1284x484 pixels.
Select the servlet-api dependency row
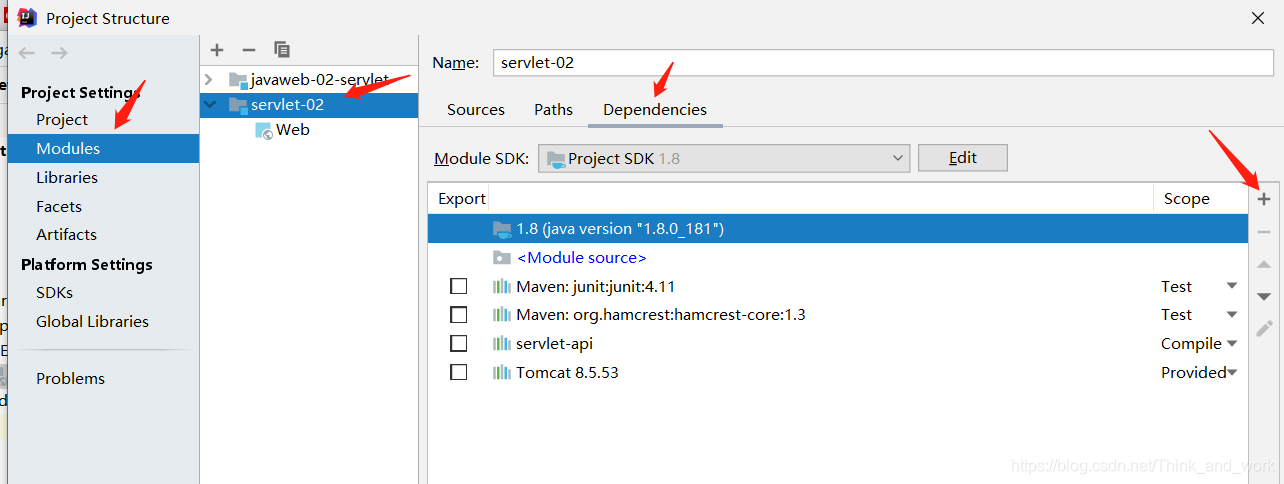click(838, 343)
